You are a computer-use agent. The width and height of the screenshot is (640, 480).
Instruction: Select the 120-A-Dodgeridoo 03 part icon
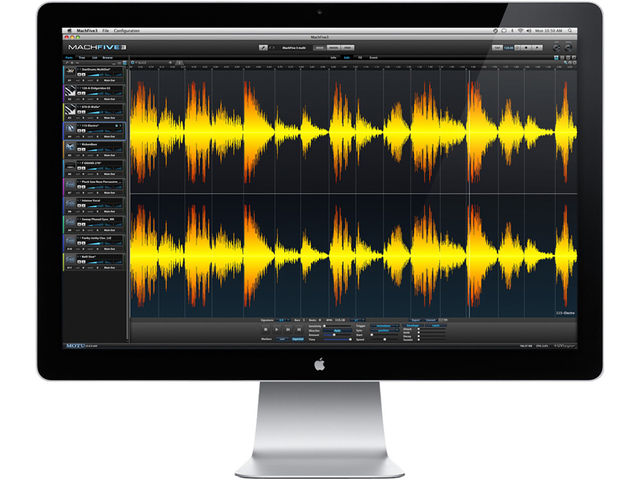pos(70,90)
